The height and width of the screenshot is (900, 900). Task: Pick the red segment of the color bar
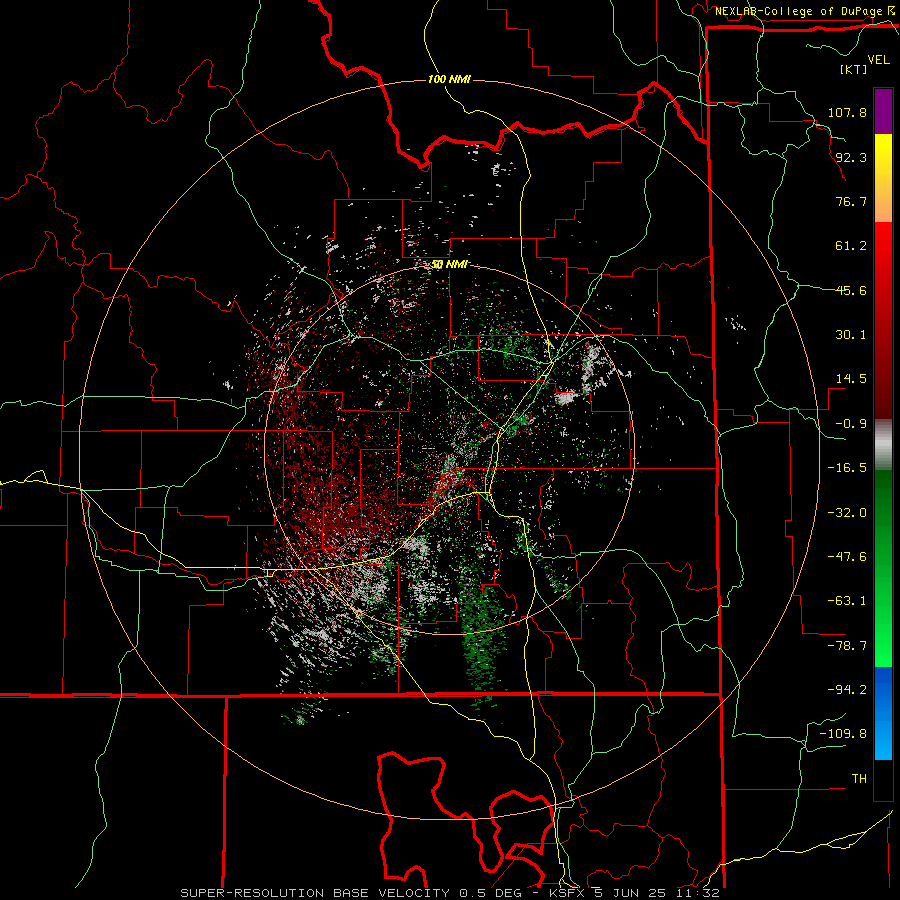click(x=883, y=320)
